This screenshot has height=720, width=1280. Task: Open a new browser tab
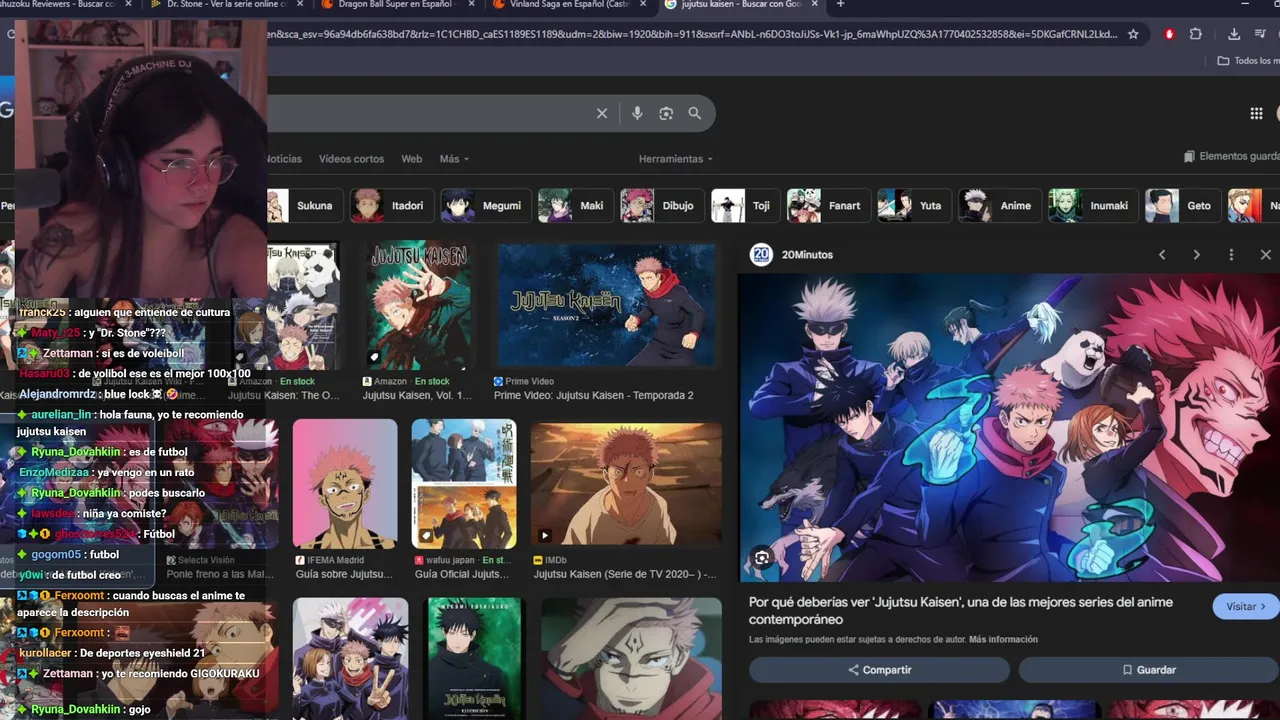click(840, 5)
